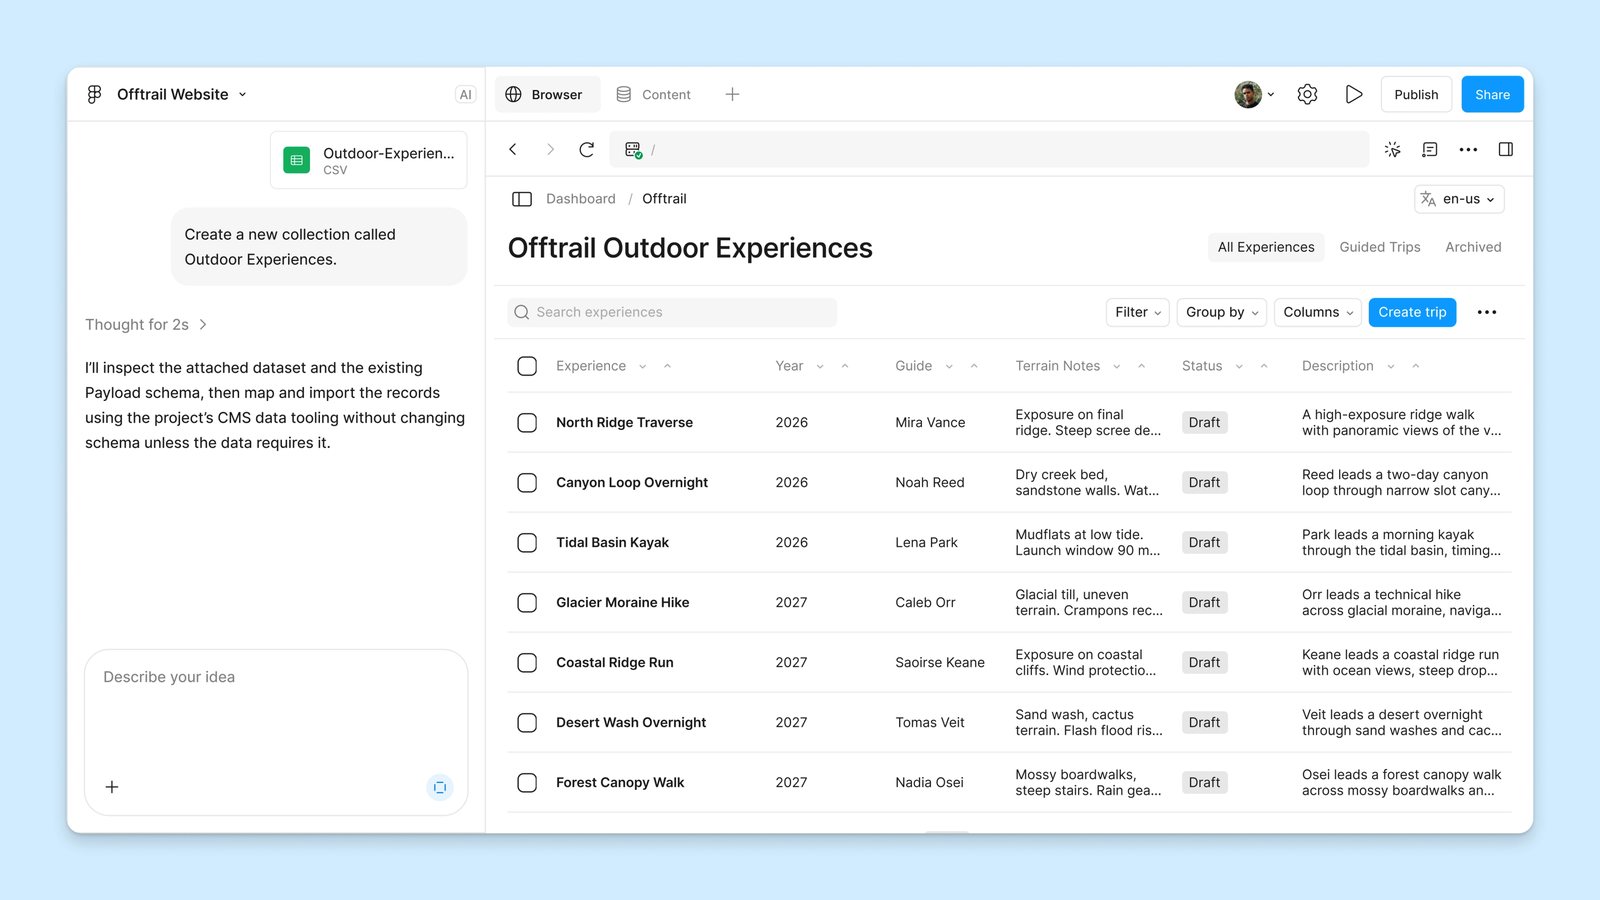Go forward in the browser preview
The height and width of the screenshot is (900, 1600).
coord(550,149)
